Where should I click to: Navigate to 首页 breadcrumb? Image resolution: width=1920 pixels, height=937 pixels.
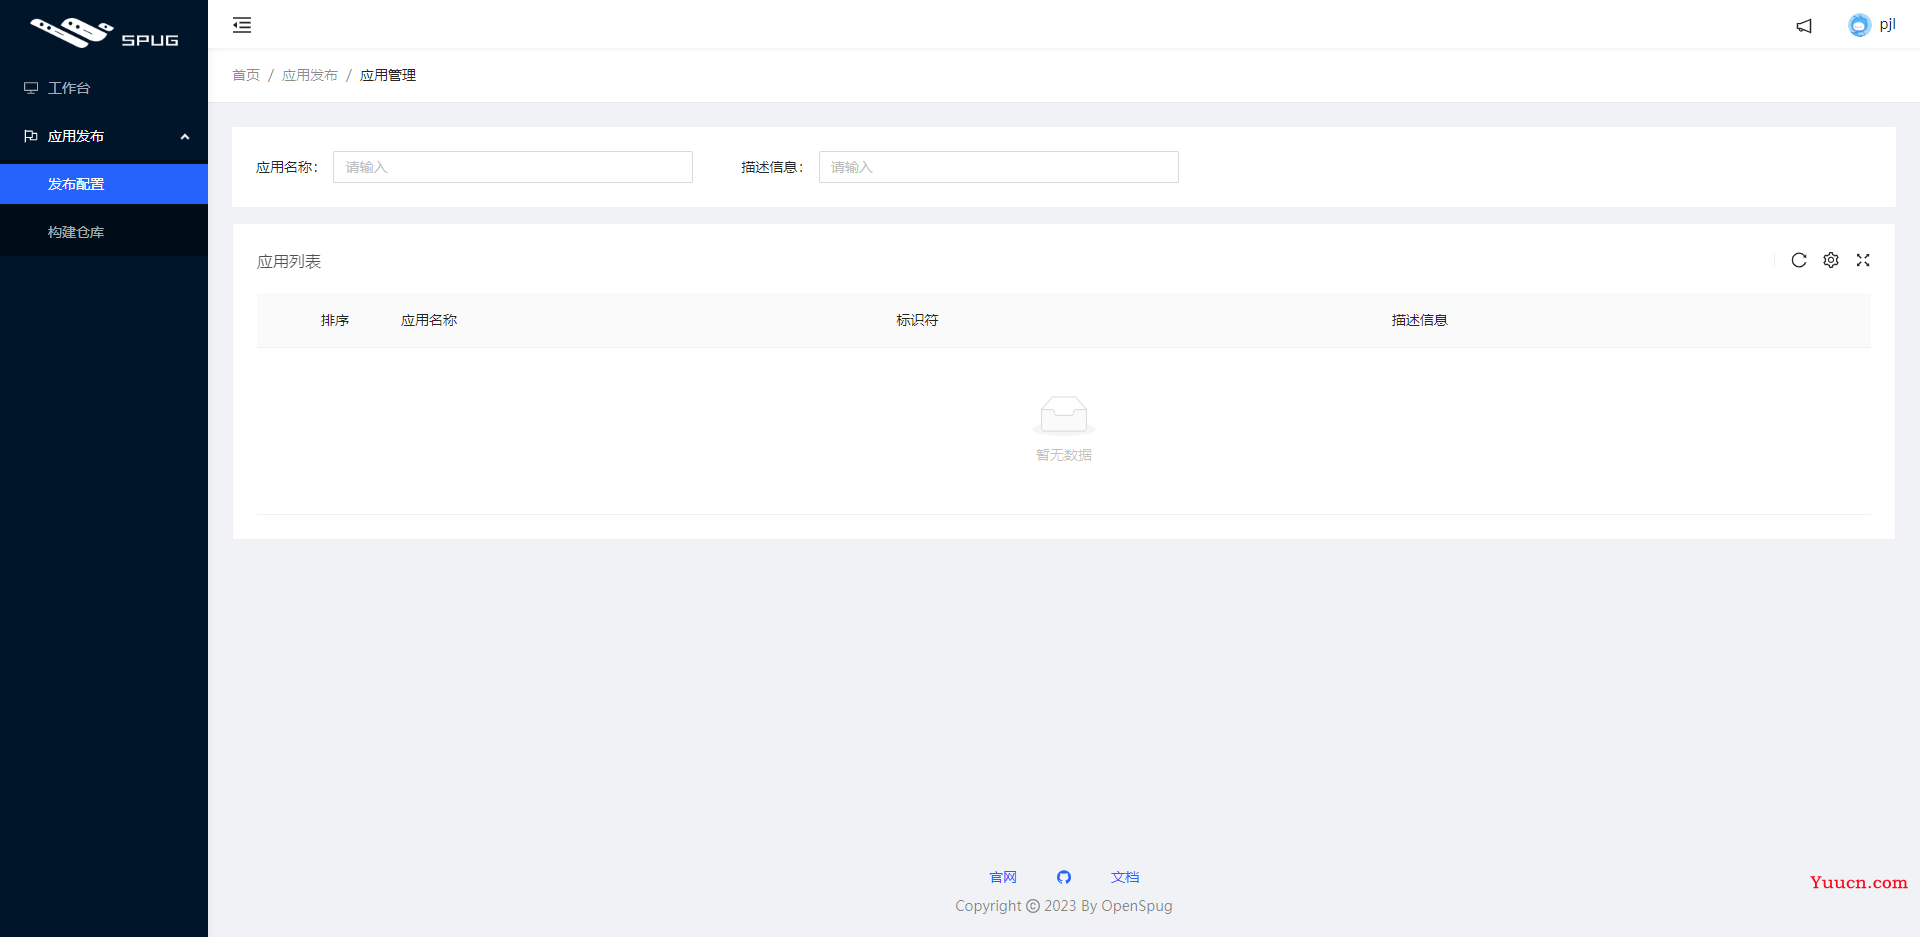(246, 75)
